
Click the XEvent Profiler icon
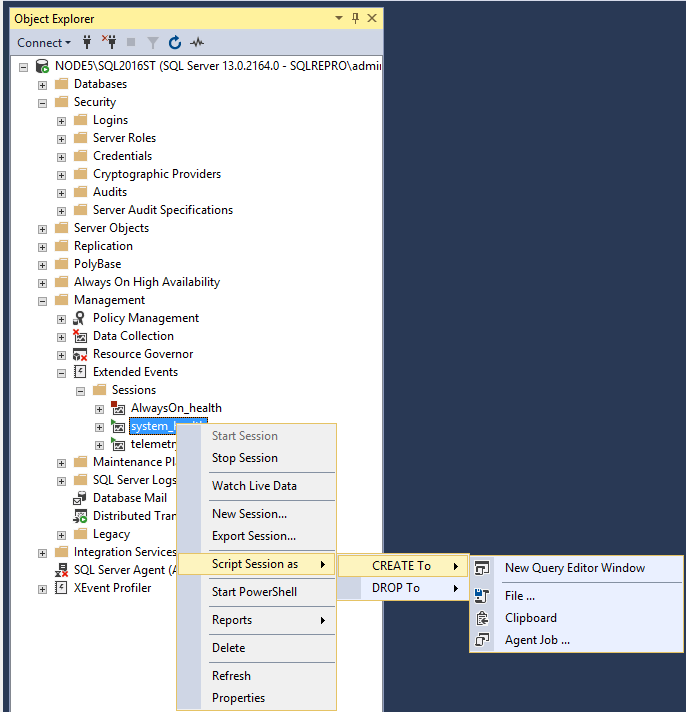pos(62,588)
